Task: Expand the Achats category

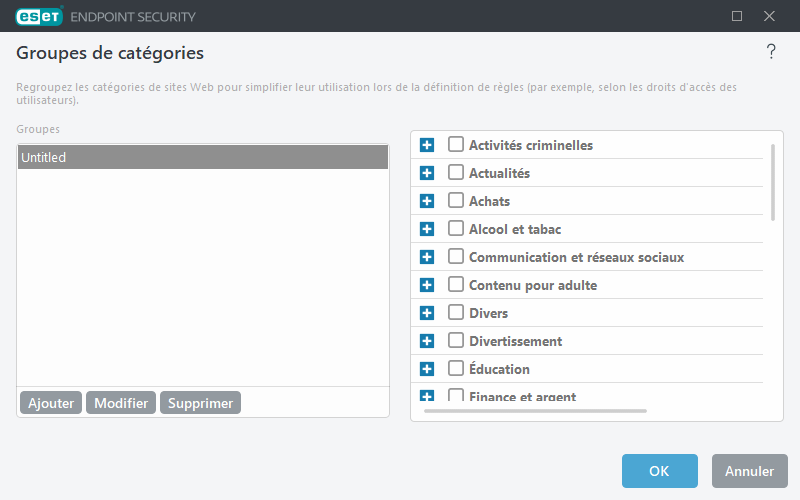Action: (427, 201)
